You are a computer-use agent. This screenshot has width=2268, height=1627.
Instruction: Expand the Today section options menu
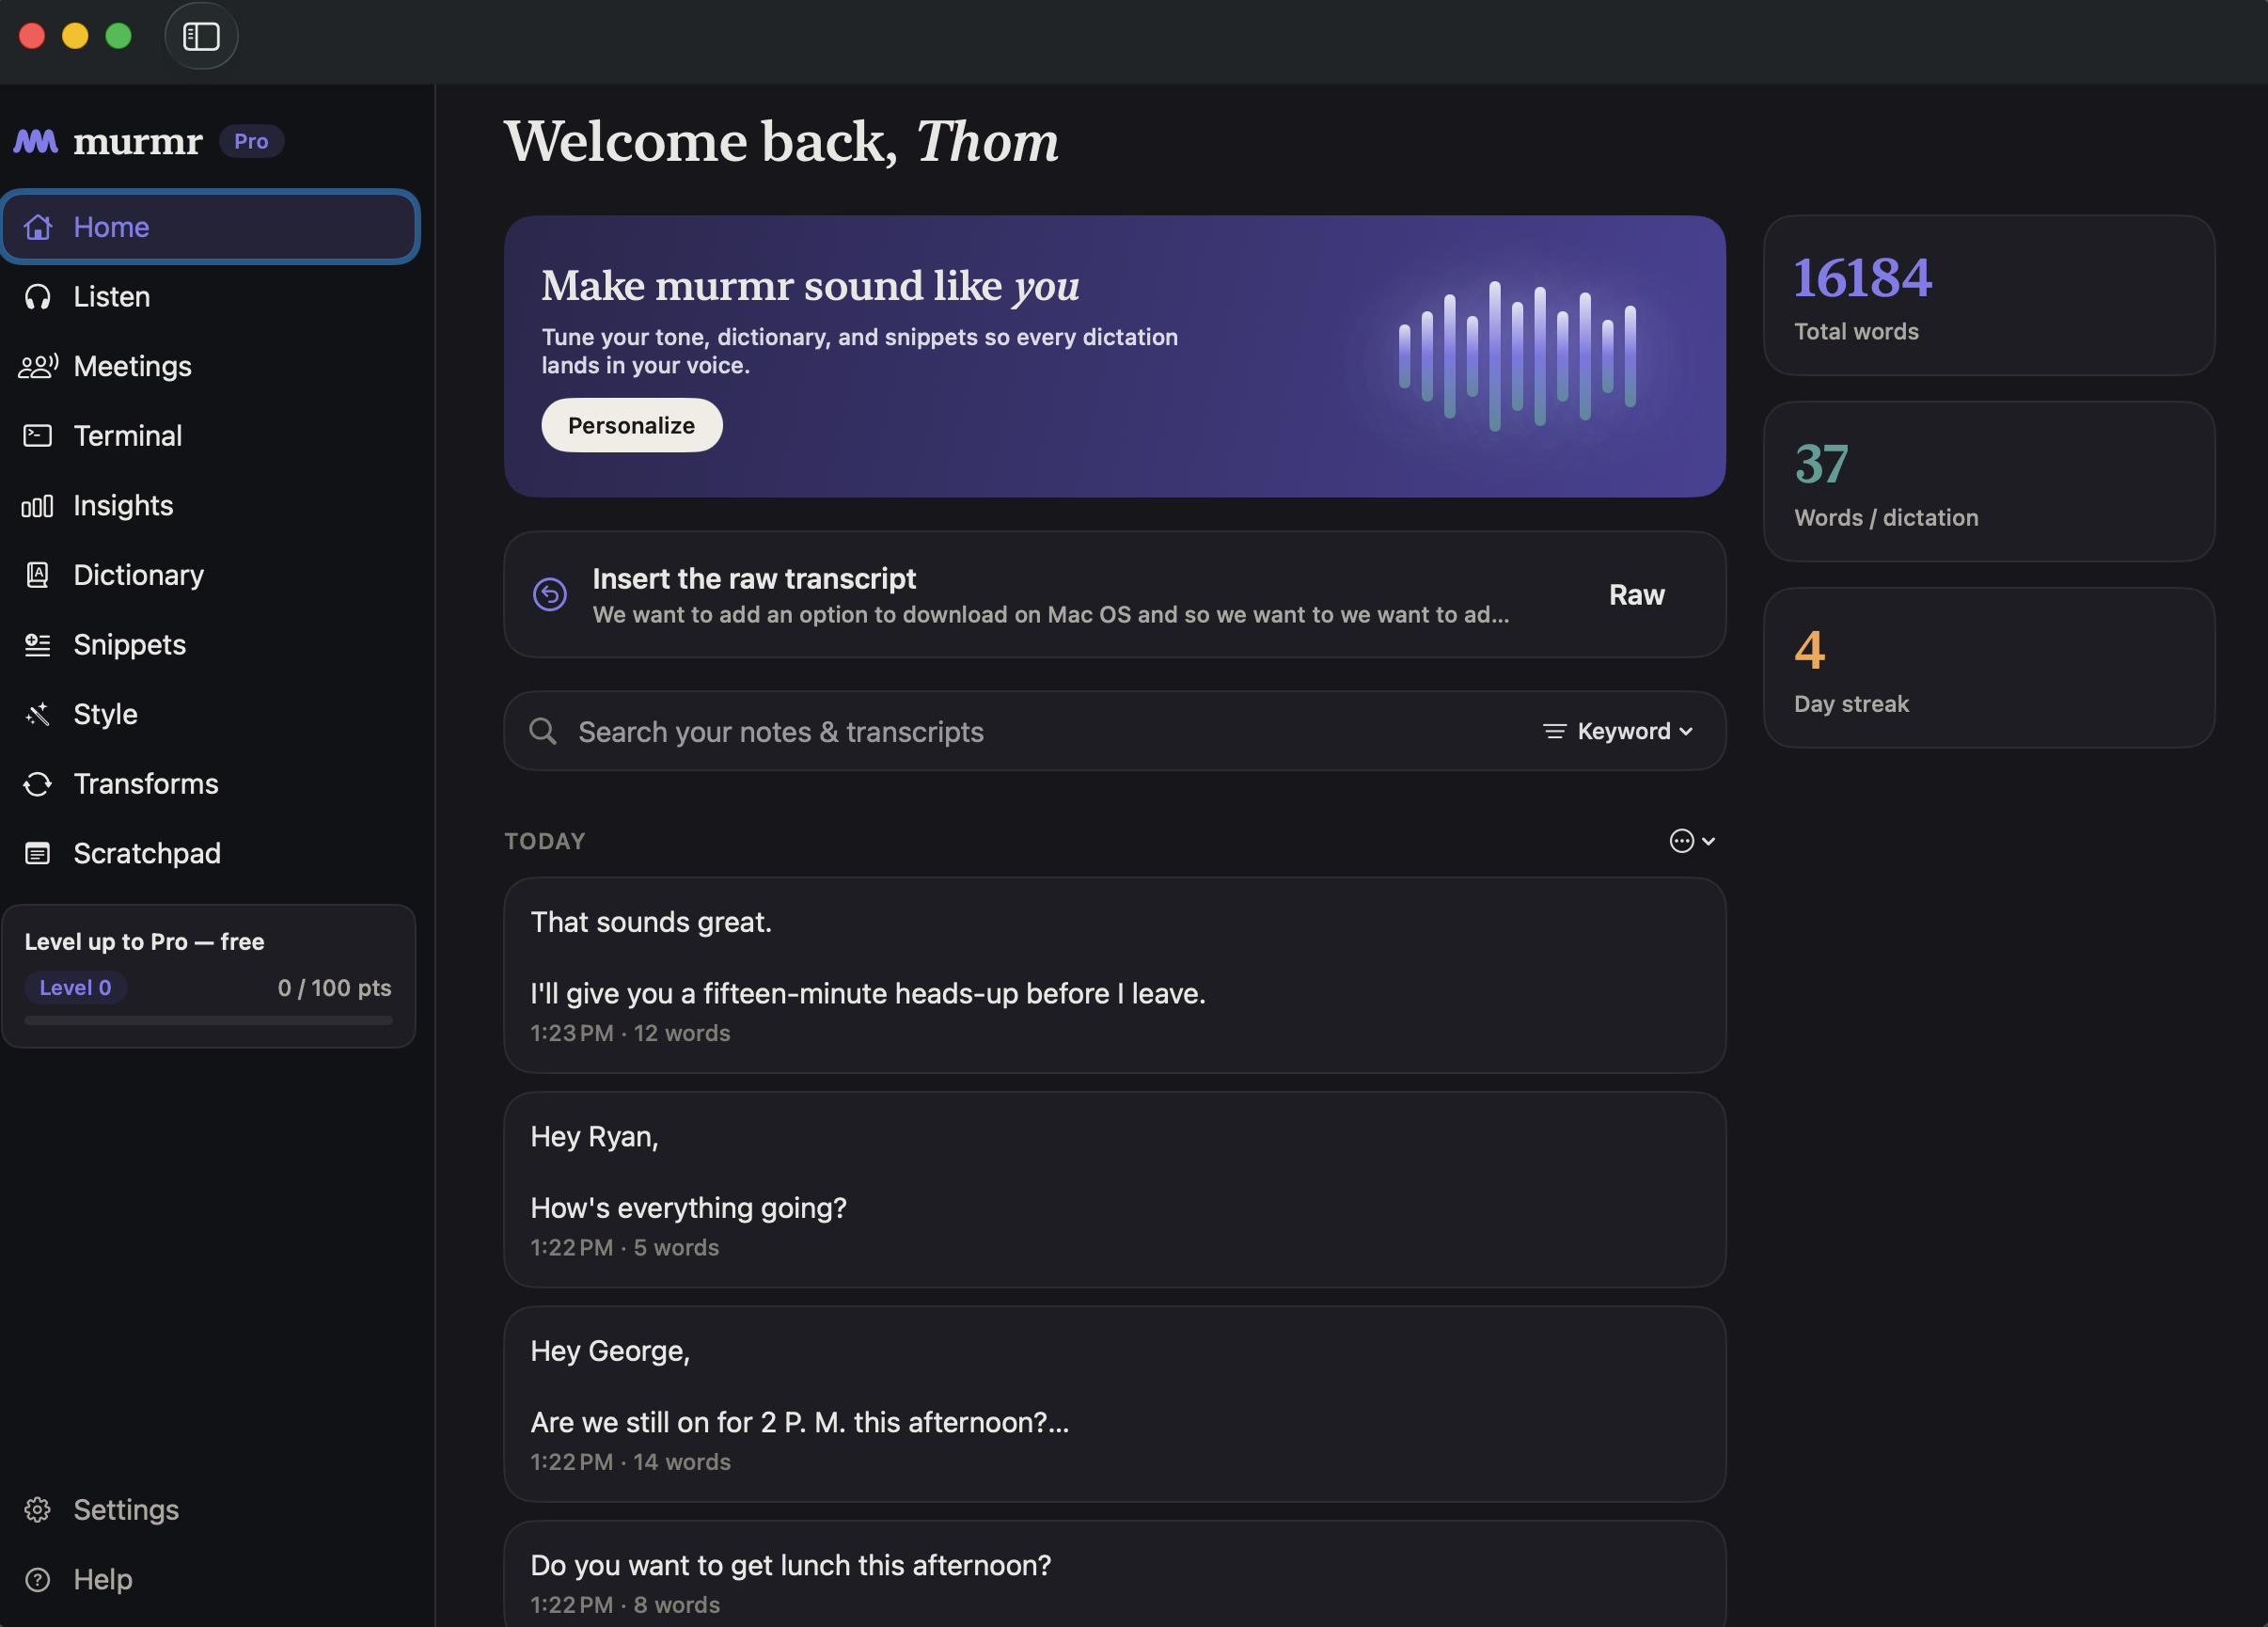click(1692, 841)
